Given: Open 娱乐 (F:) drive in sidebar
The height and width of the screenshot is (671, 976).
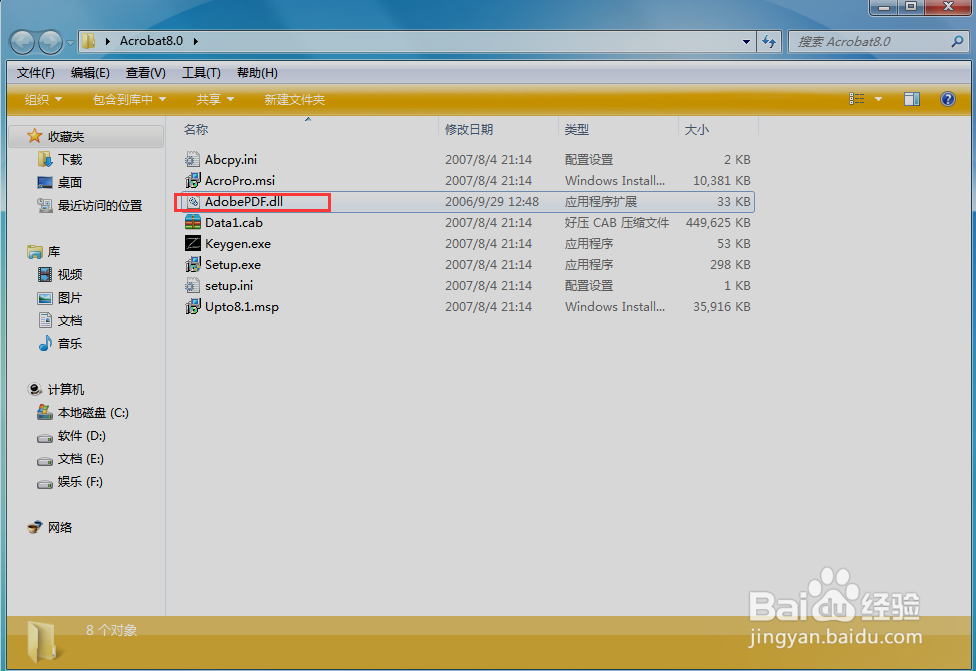Looking at the screenshot, I should tap(80, 482).
